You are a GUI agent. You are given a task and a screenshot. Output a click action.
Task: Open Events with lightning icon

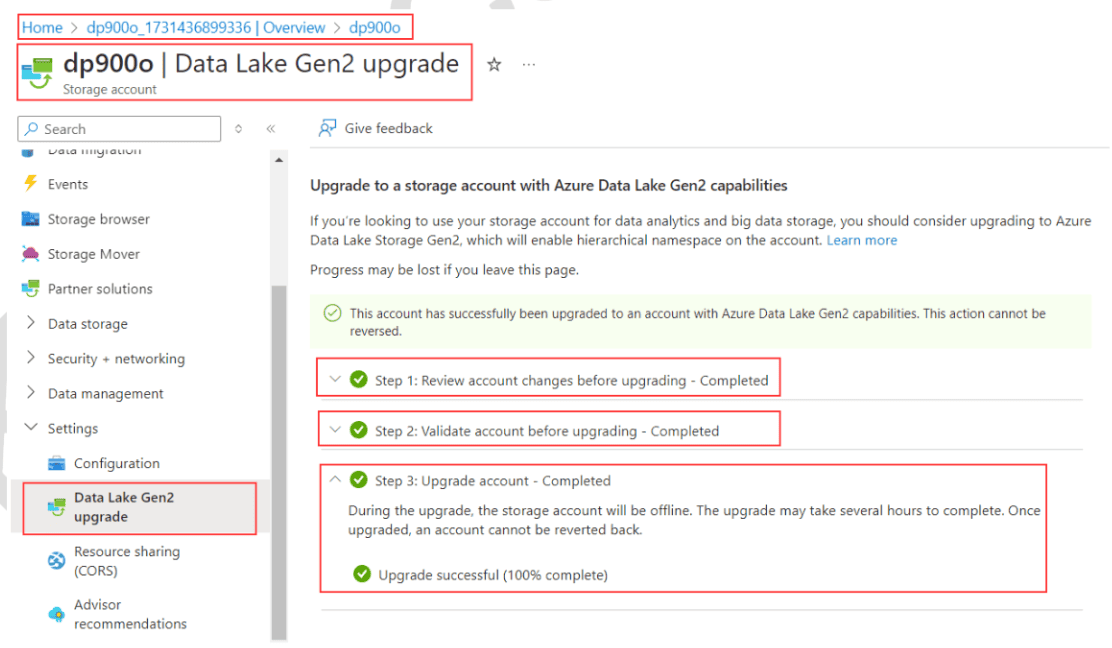tap(30, 184)
